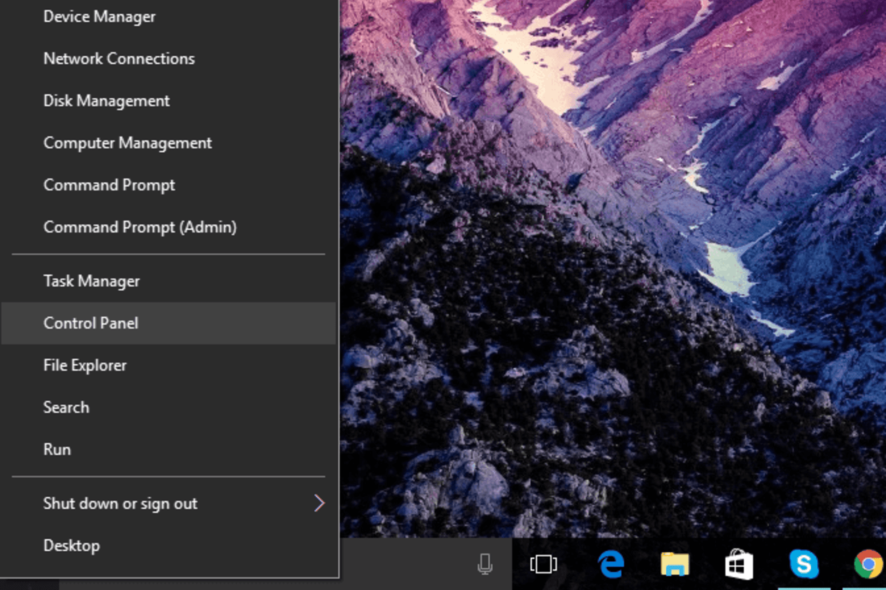Open File Explorer from the taskbar
Screen dimensions: 886x590
pyautogui.click(x=673, y=564)
